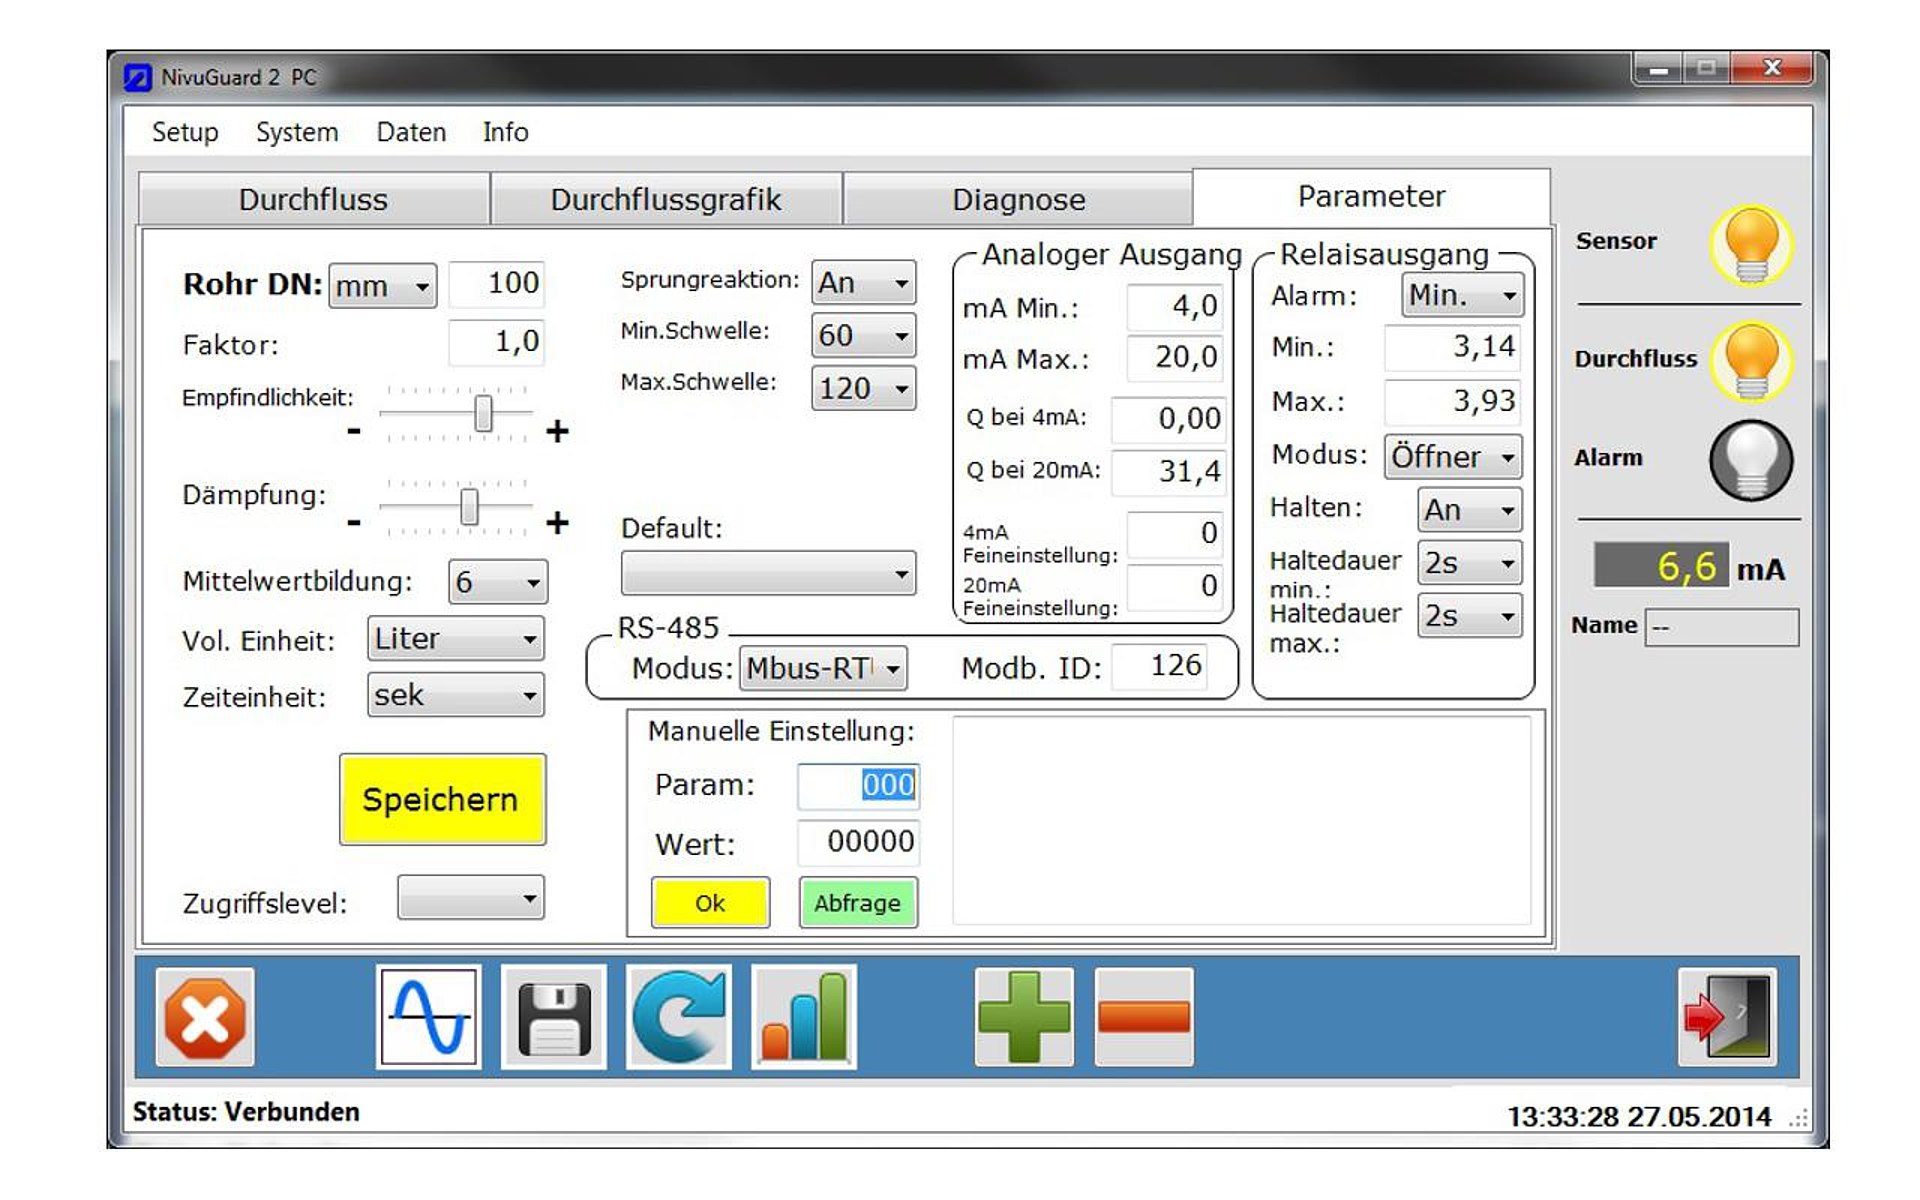Open the Relaisausgang Alarm dropdown
Image resolution: width=1920 pixels, height=1200 pixels.
point(1462,295)
